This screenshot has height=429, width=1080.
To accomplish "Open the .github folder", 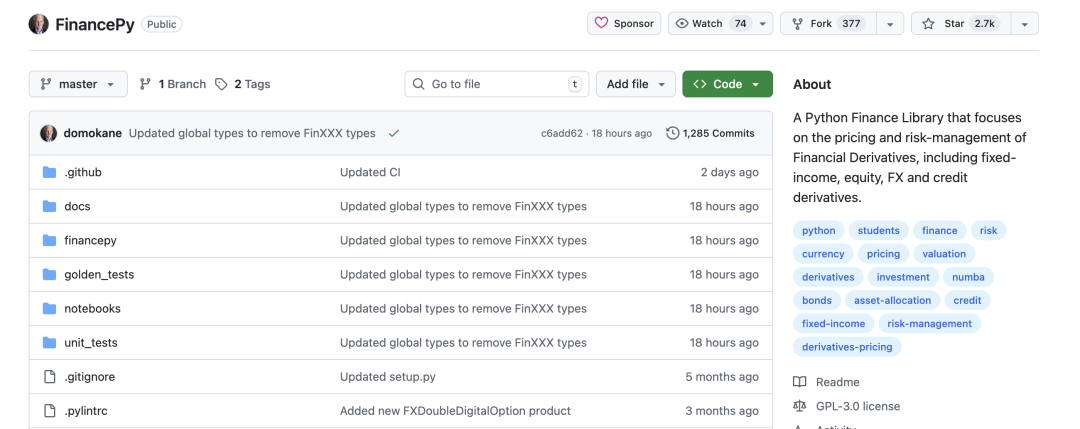I will 83,172.
